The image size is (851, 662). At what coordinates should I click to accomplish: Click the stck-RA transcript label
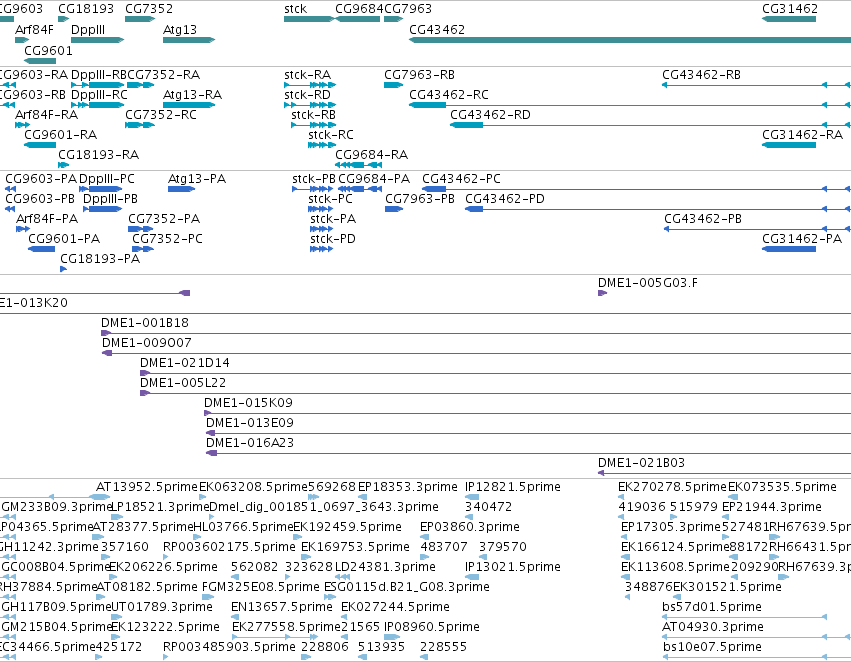pos(307,75)
